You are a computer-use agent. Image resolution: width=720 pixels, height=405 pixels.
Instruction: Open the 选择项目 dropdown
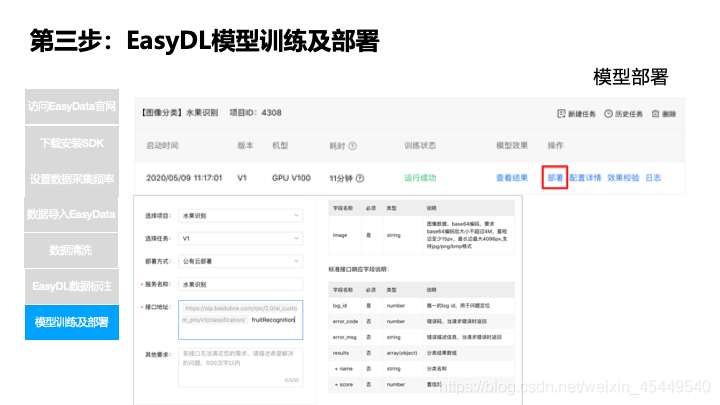coord(241,215)
